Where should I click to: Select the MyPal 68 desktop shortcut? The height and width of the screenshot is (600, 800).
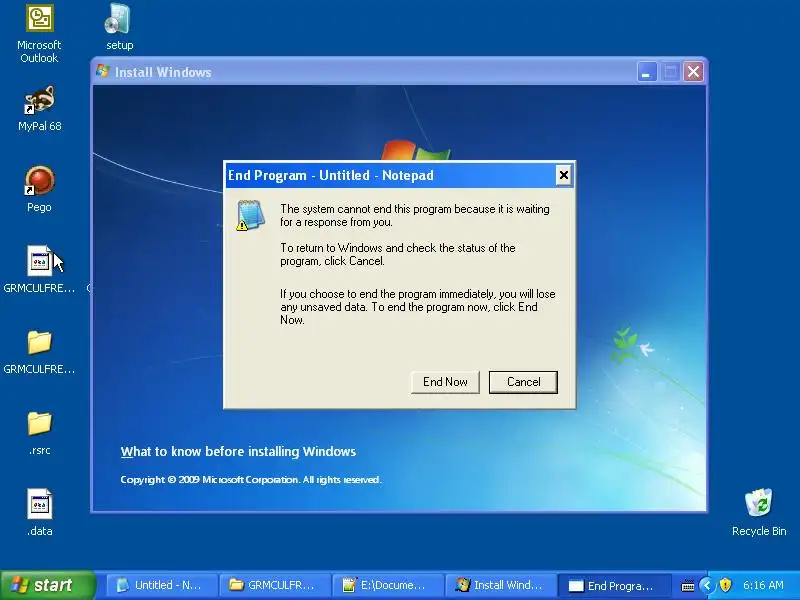point(39,109)
